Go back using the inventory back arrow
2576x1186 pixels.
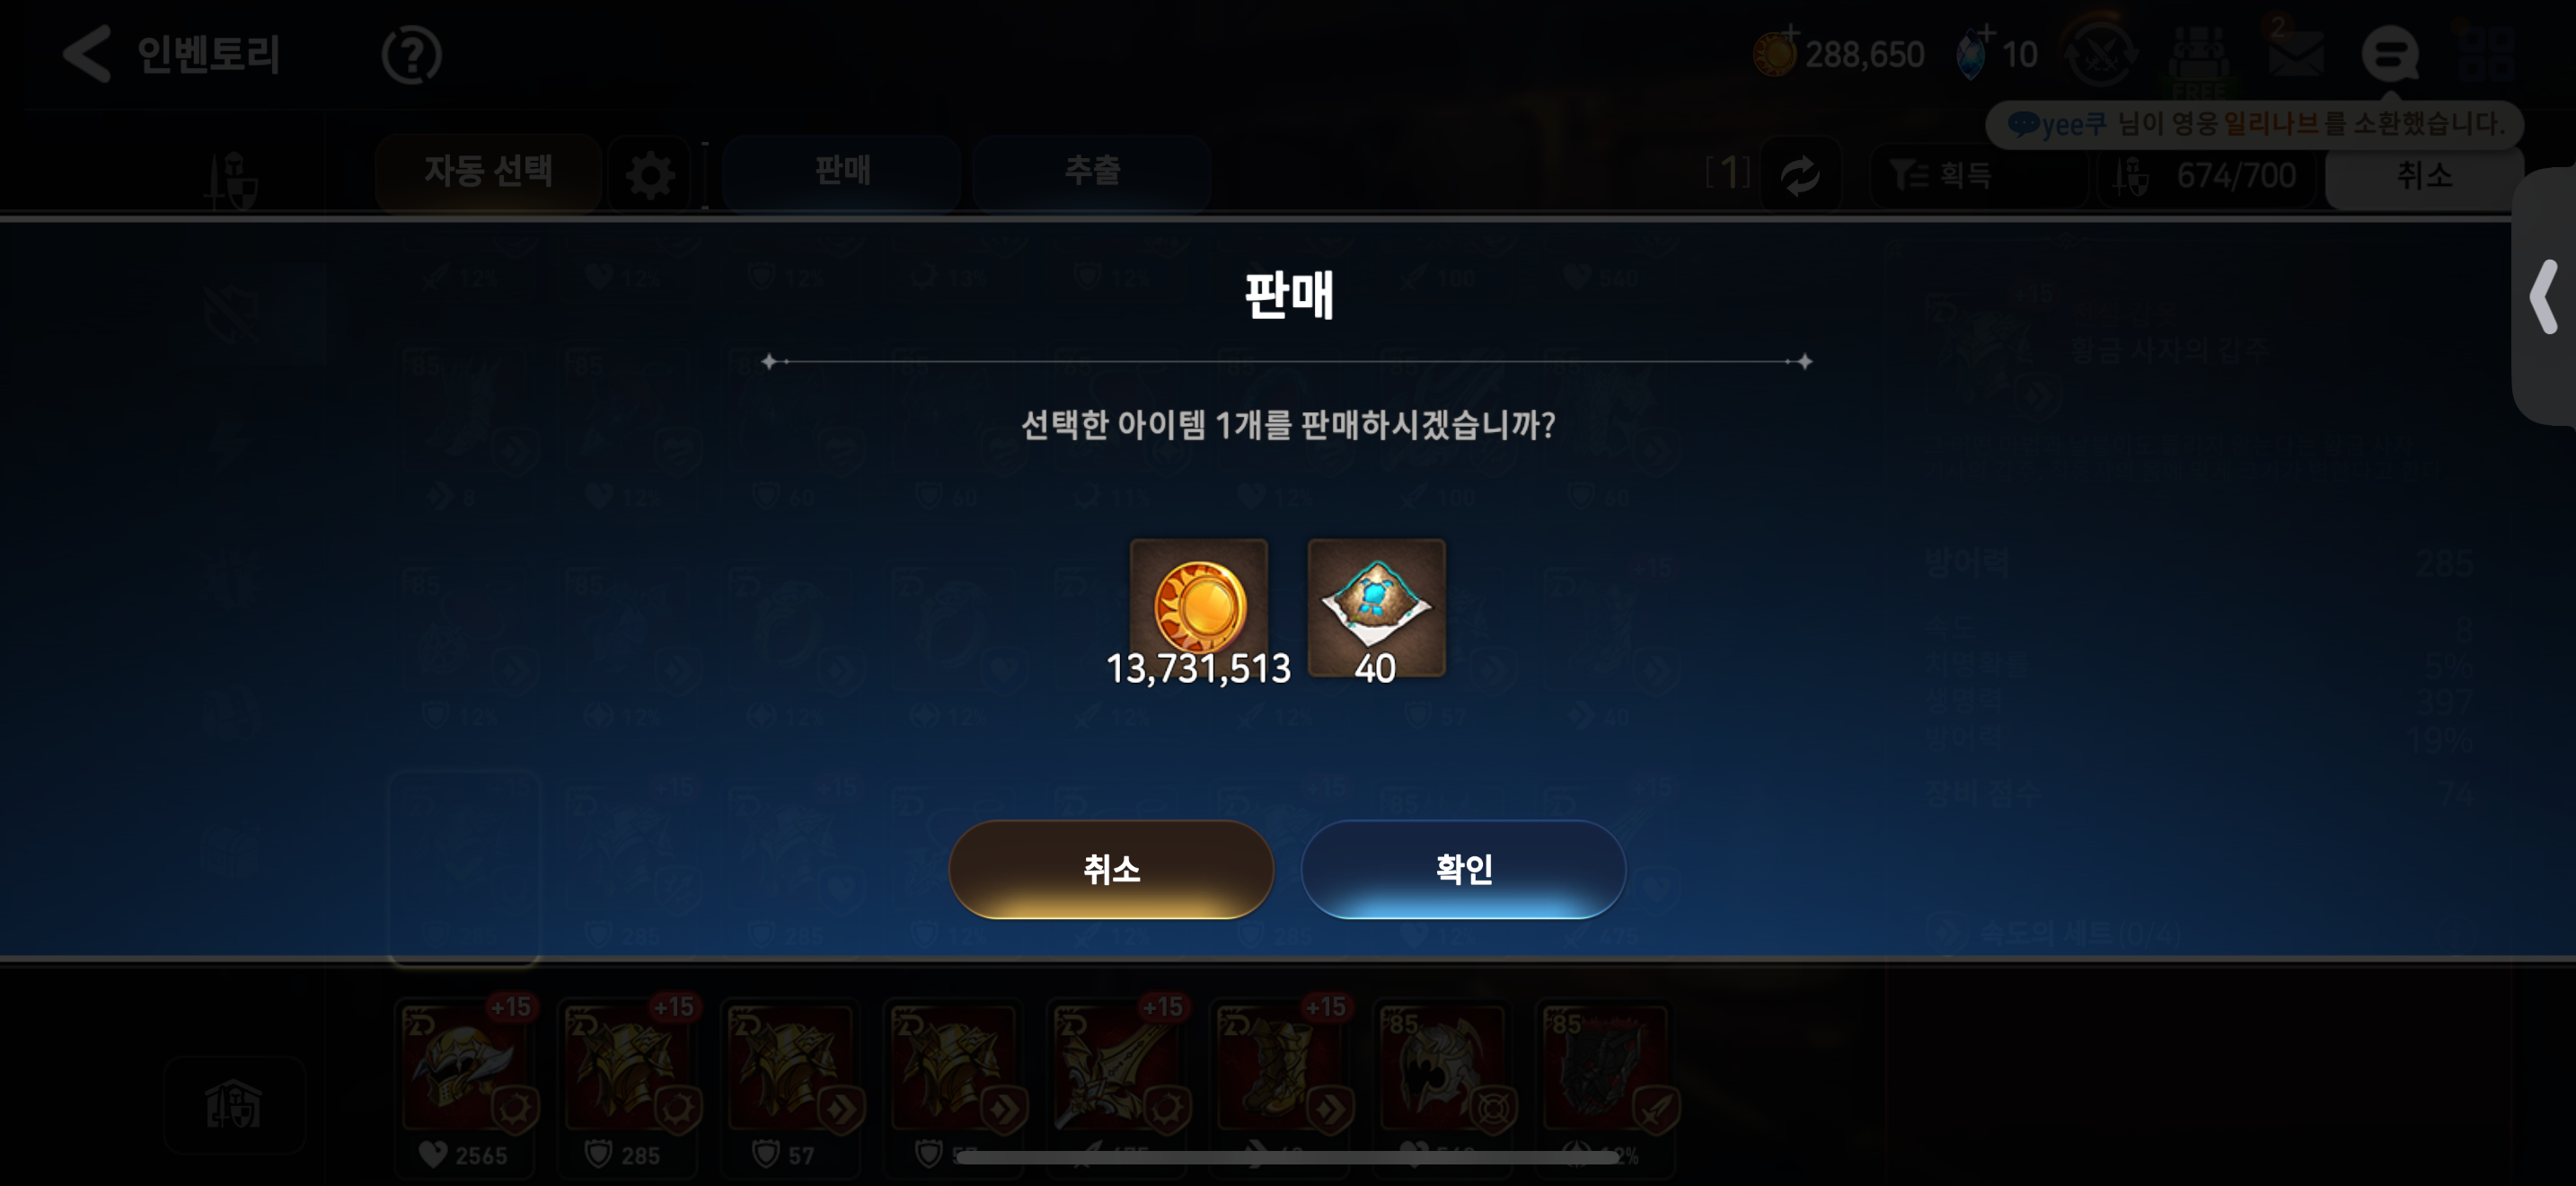(86, 53)
